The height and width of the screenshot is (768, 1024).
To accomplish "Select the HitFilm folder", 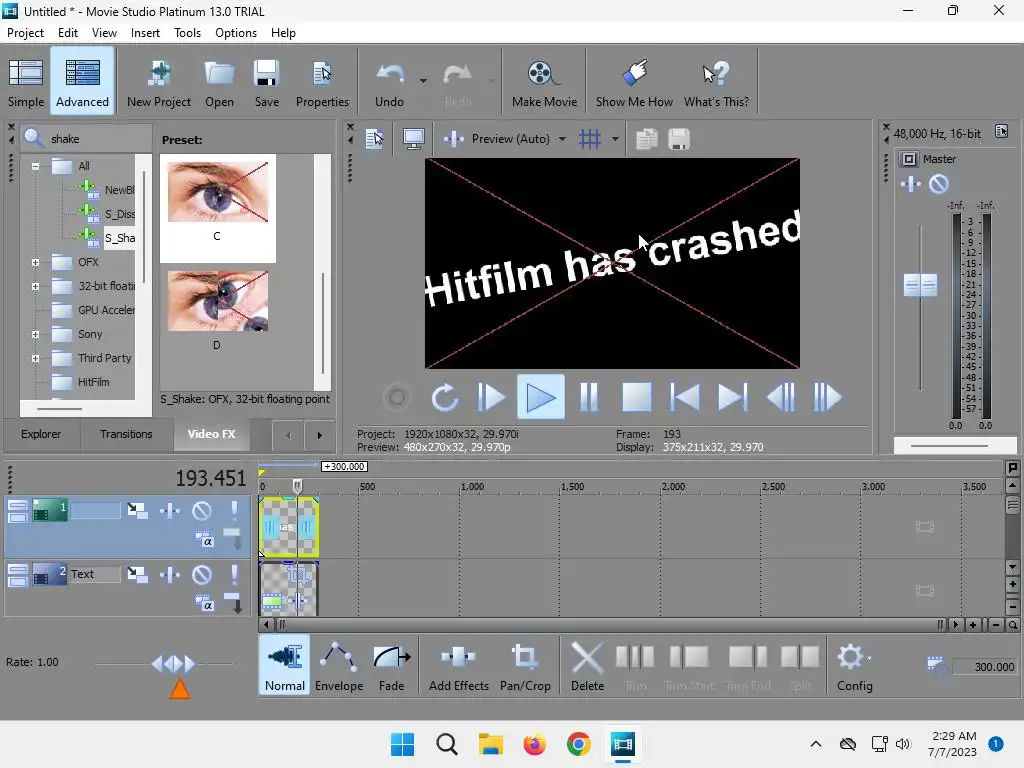I will coord(93,382).
